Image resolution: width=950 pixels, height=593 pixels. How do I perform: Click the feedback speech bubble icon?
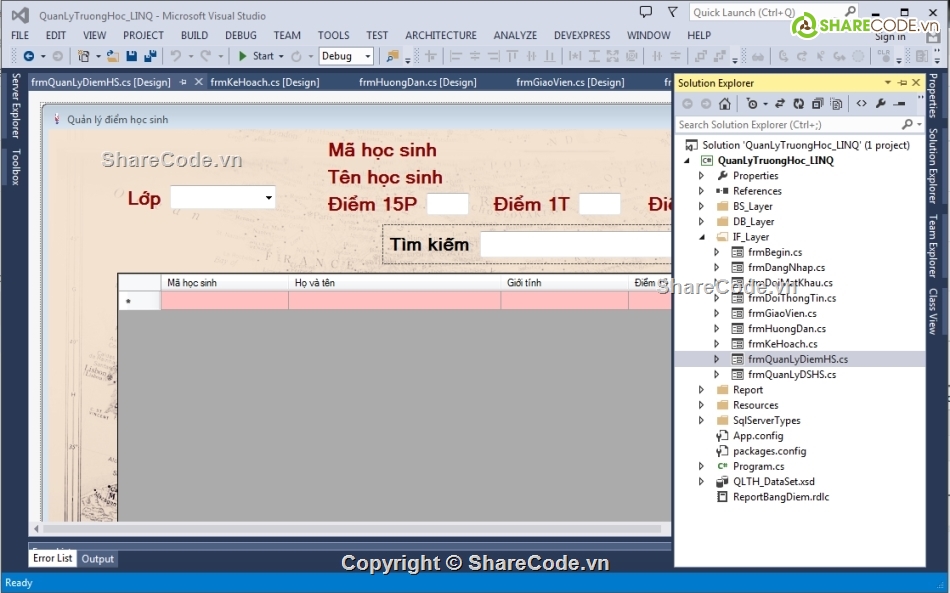(646, 12)
